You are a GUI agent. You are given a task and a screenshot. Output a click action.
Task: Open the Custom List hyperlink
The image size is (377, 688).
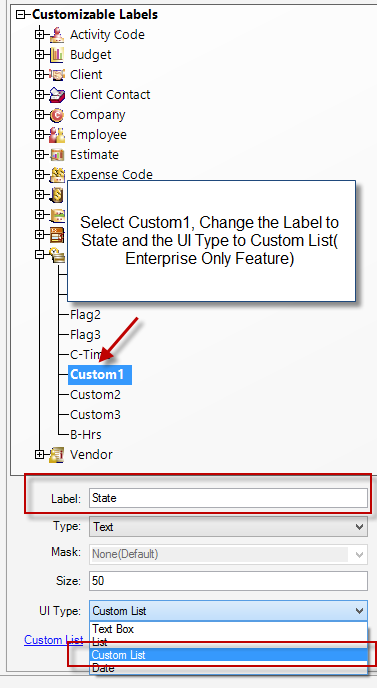(x=54, y=640)
